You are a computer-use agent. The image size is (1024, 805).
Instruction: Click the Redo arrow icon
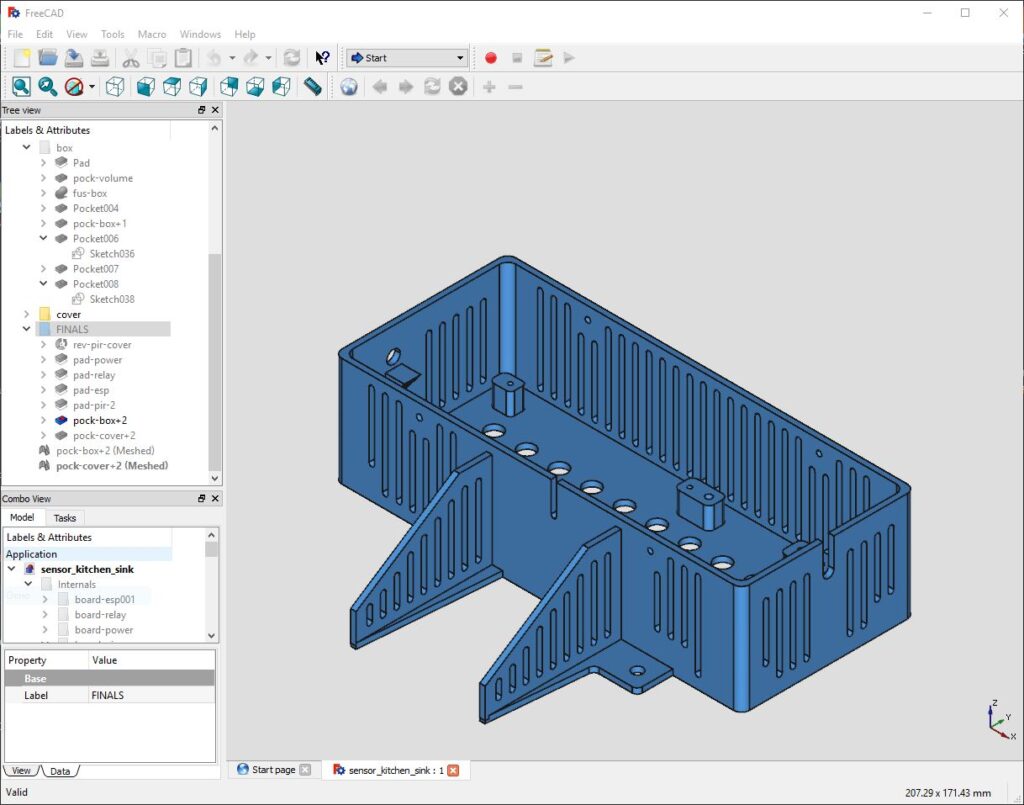click(251, 58)
